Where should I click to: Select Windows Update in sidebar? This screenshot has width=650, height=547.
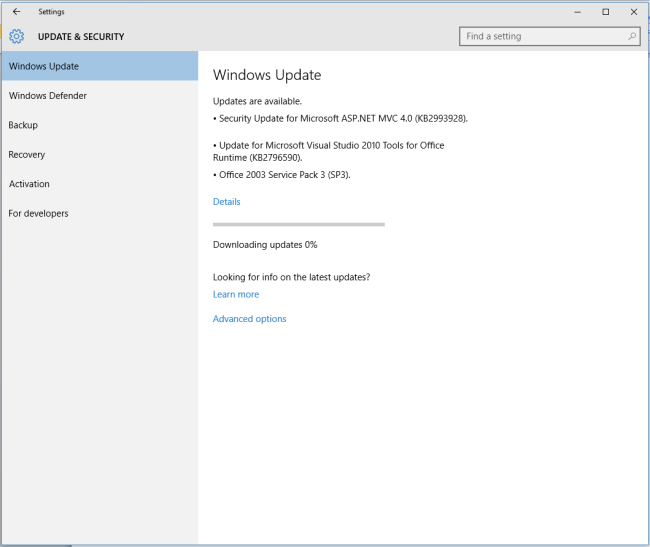click(x=100, y=66)
